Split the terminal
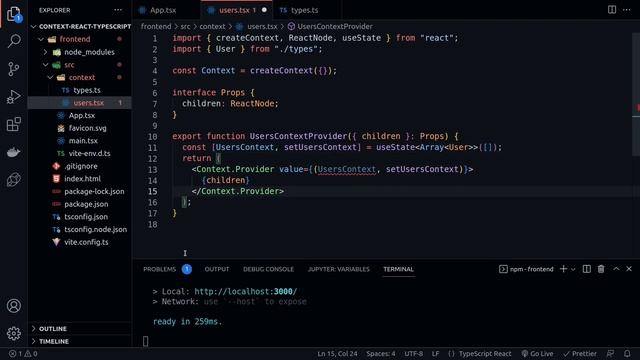 click(587, 269)
